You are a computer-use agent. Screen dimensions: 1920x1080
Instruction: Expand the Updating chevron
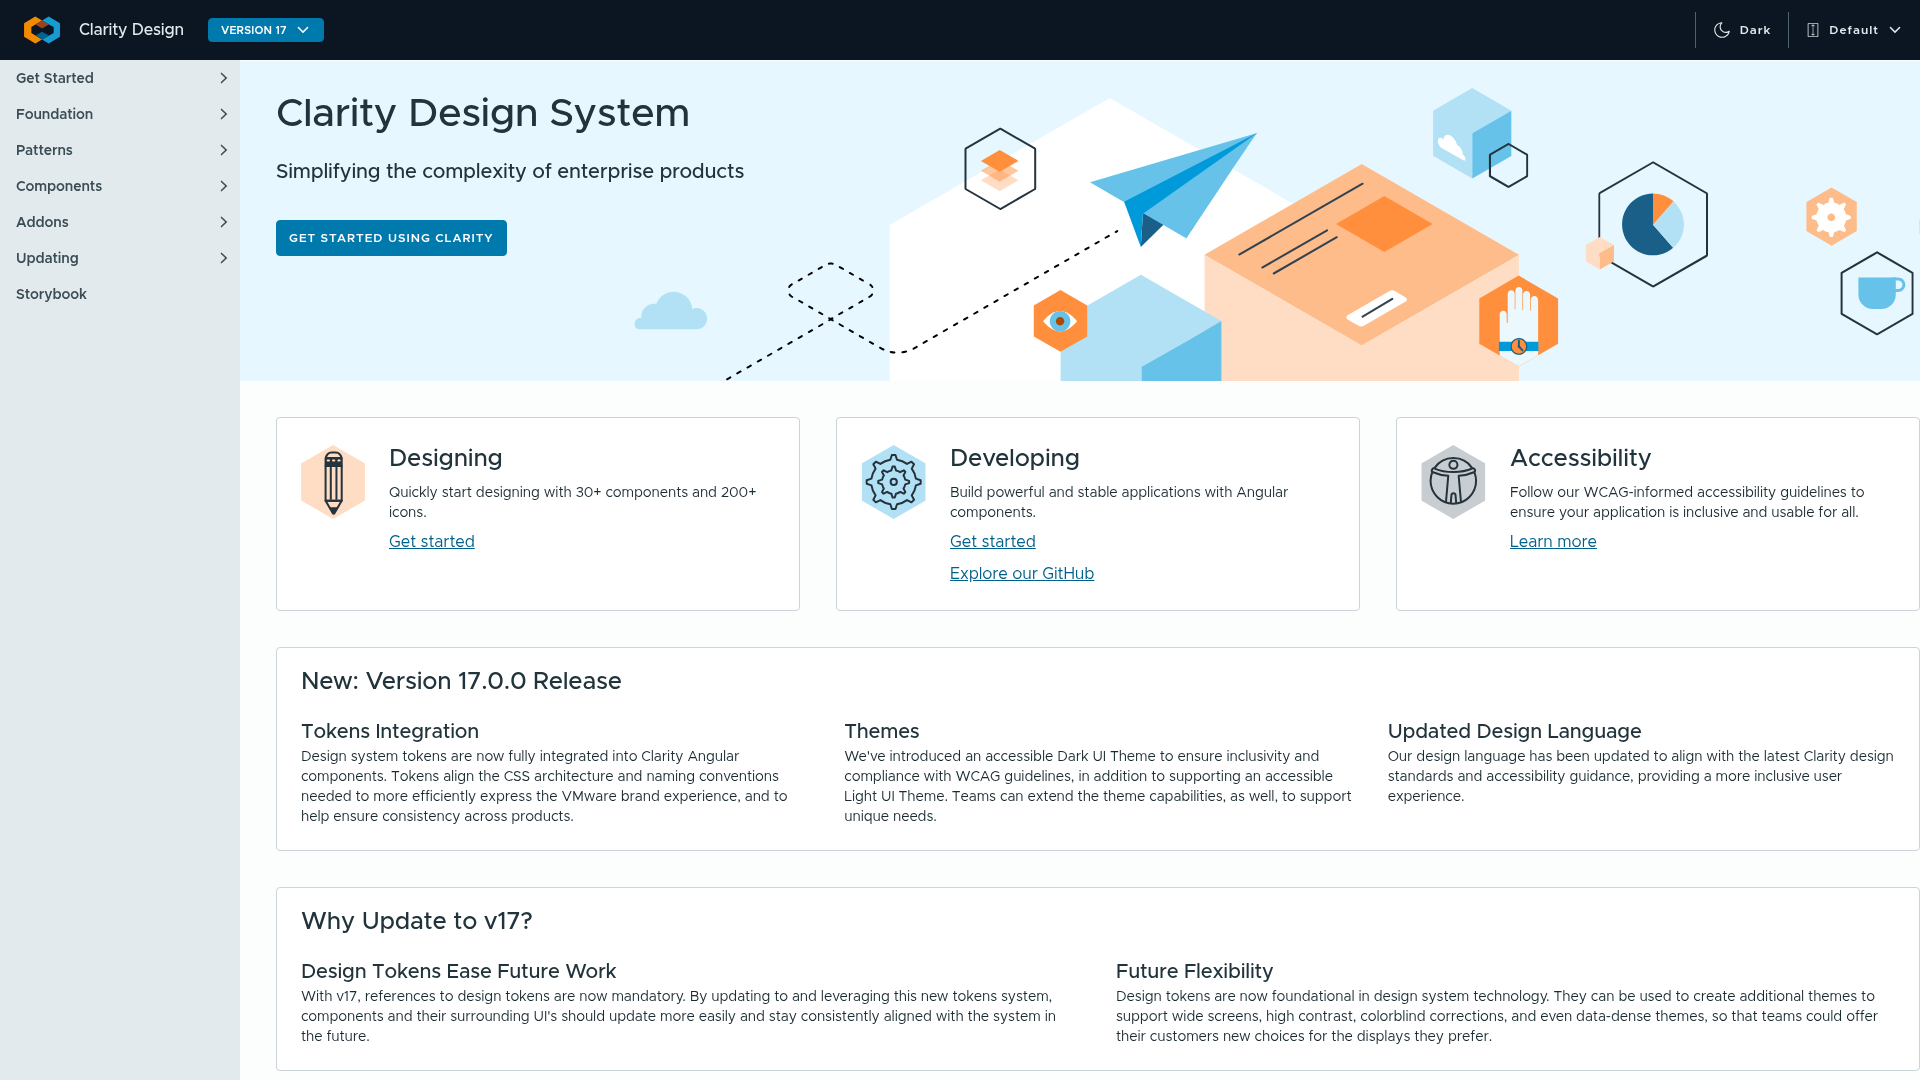click(223, 258)
